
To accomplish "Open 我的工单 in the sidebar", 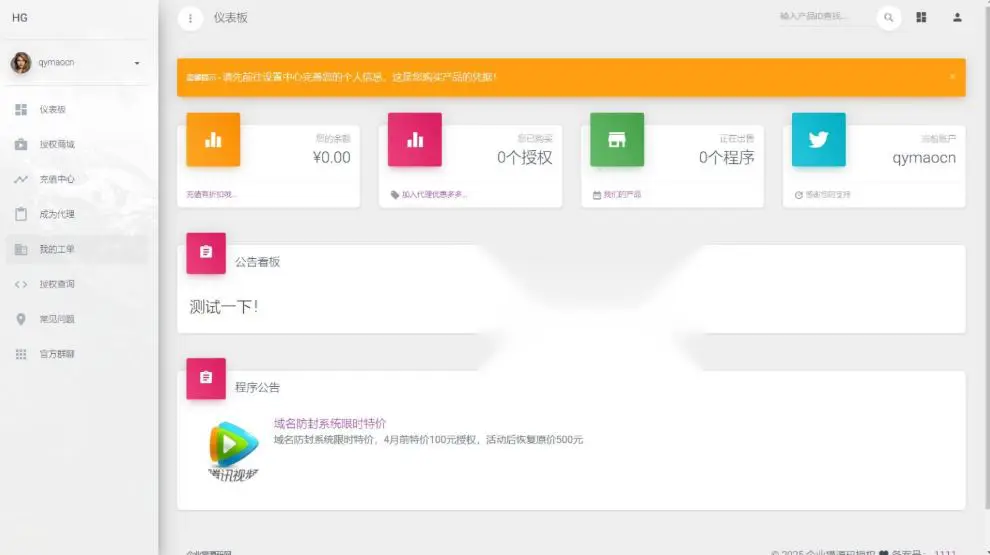I will pos(77,249).
